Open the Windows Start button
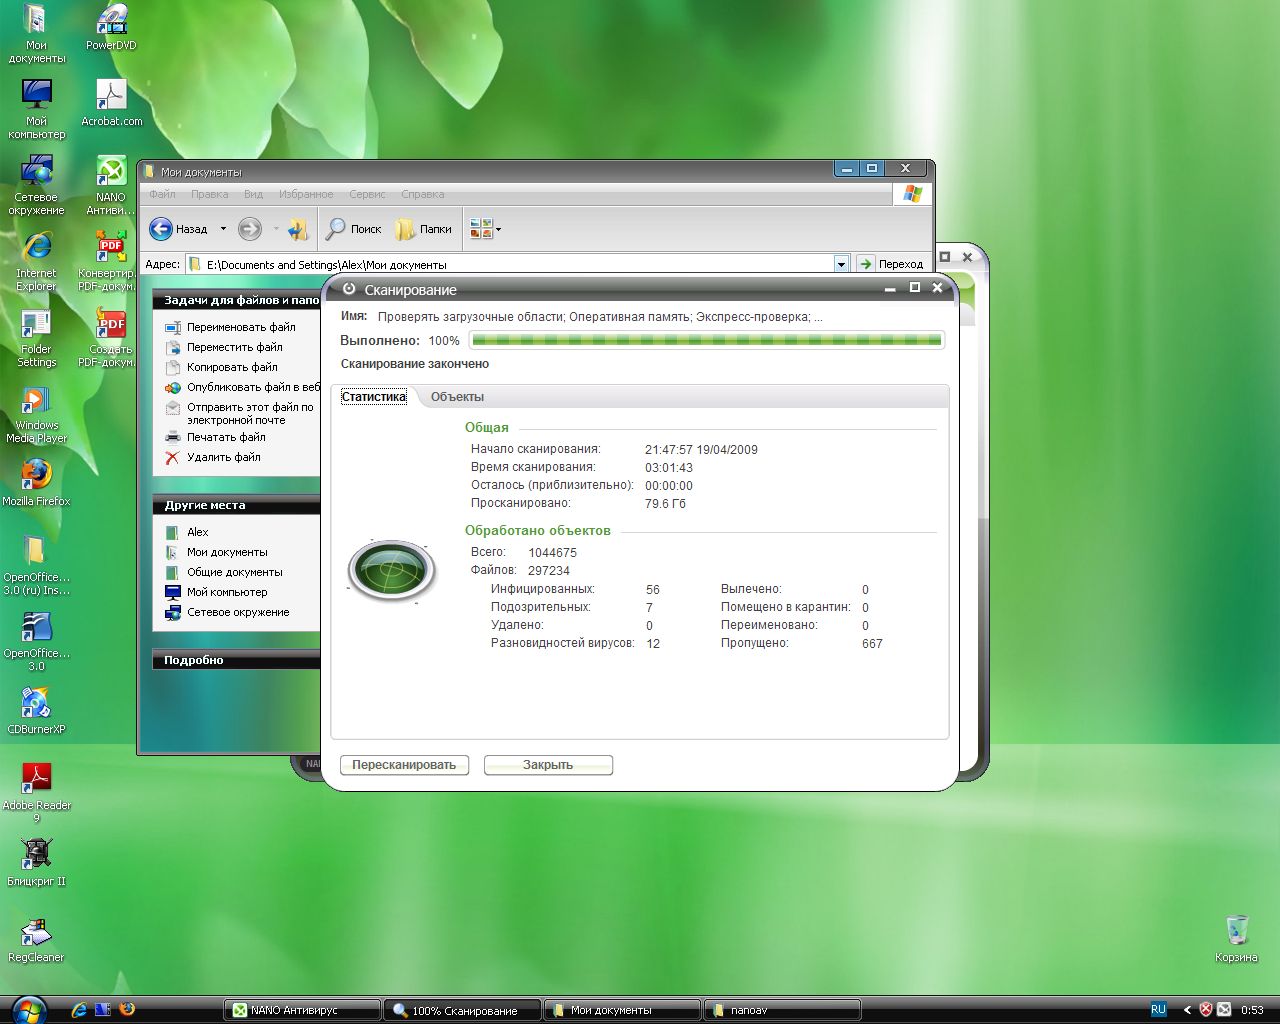The image size is (1280, 1024). tap(28, 1009)
